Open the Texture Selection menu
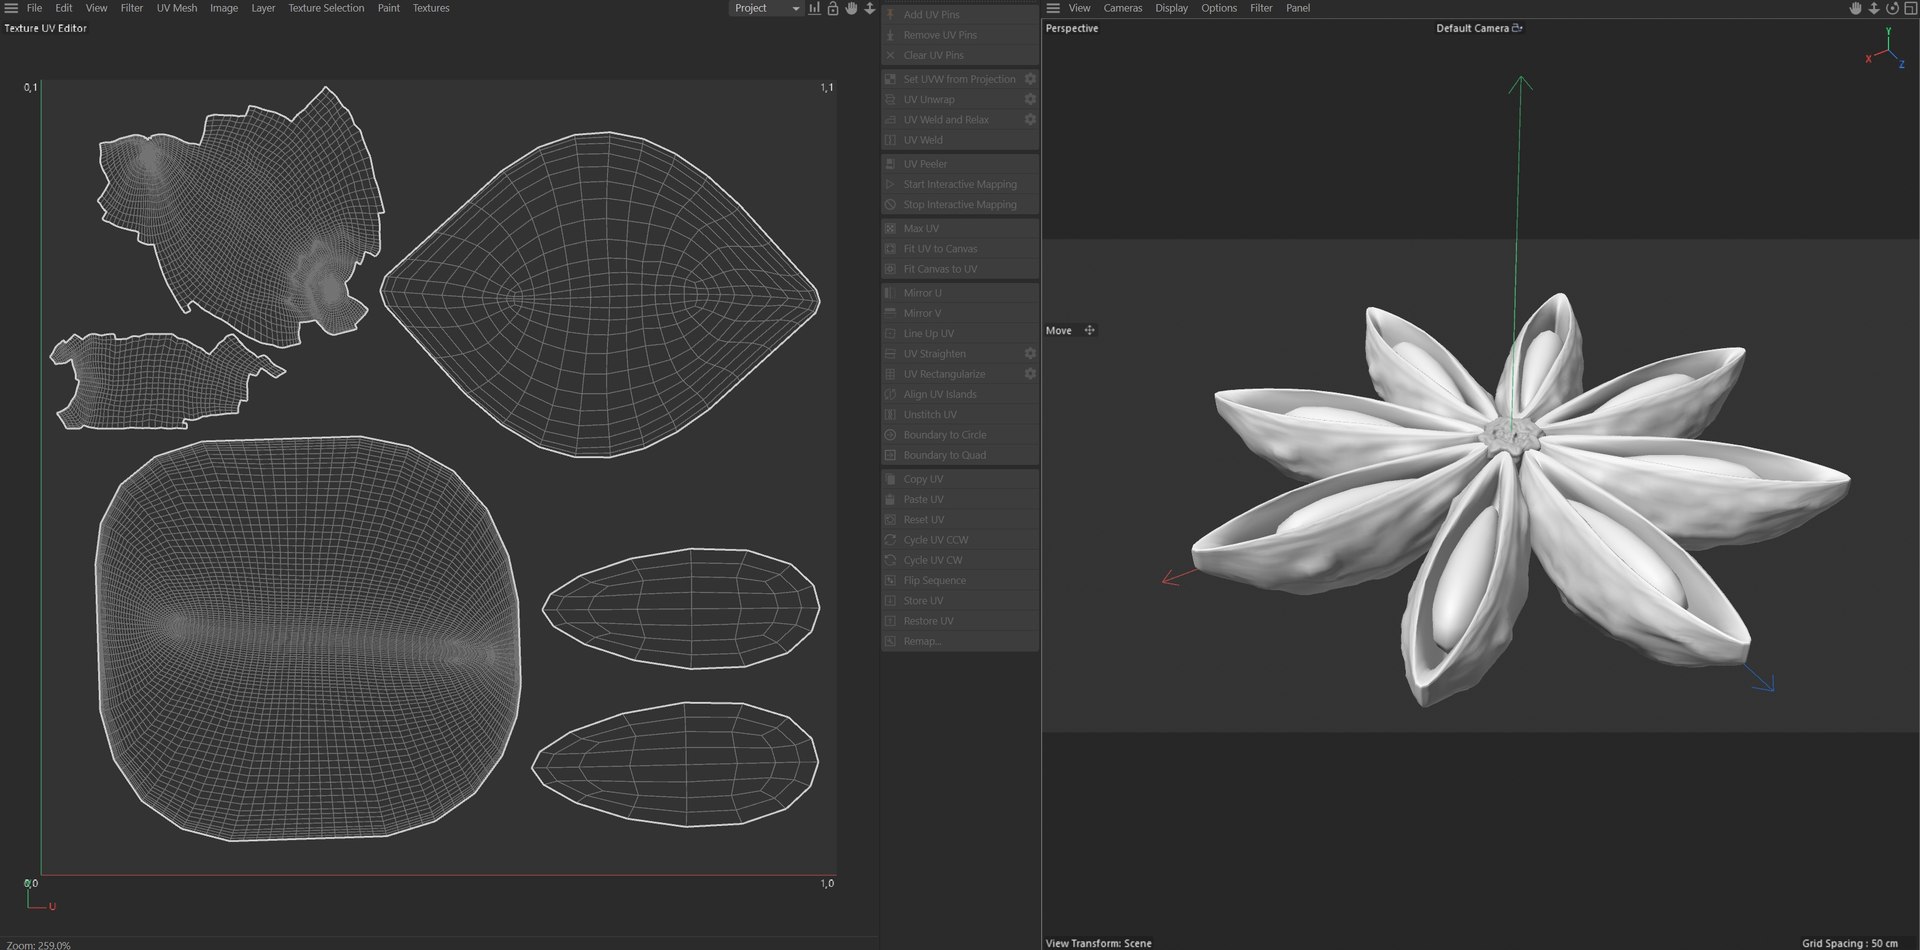1920x950 pixels. point(326,8)
